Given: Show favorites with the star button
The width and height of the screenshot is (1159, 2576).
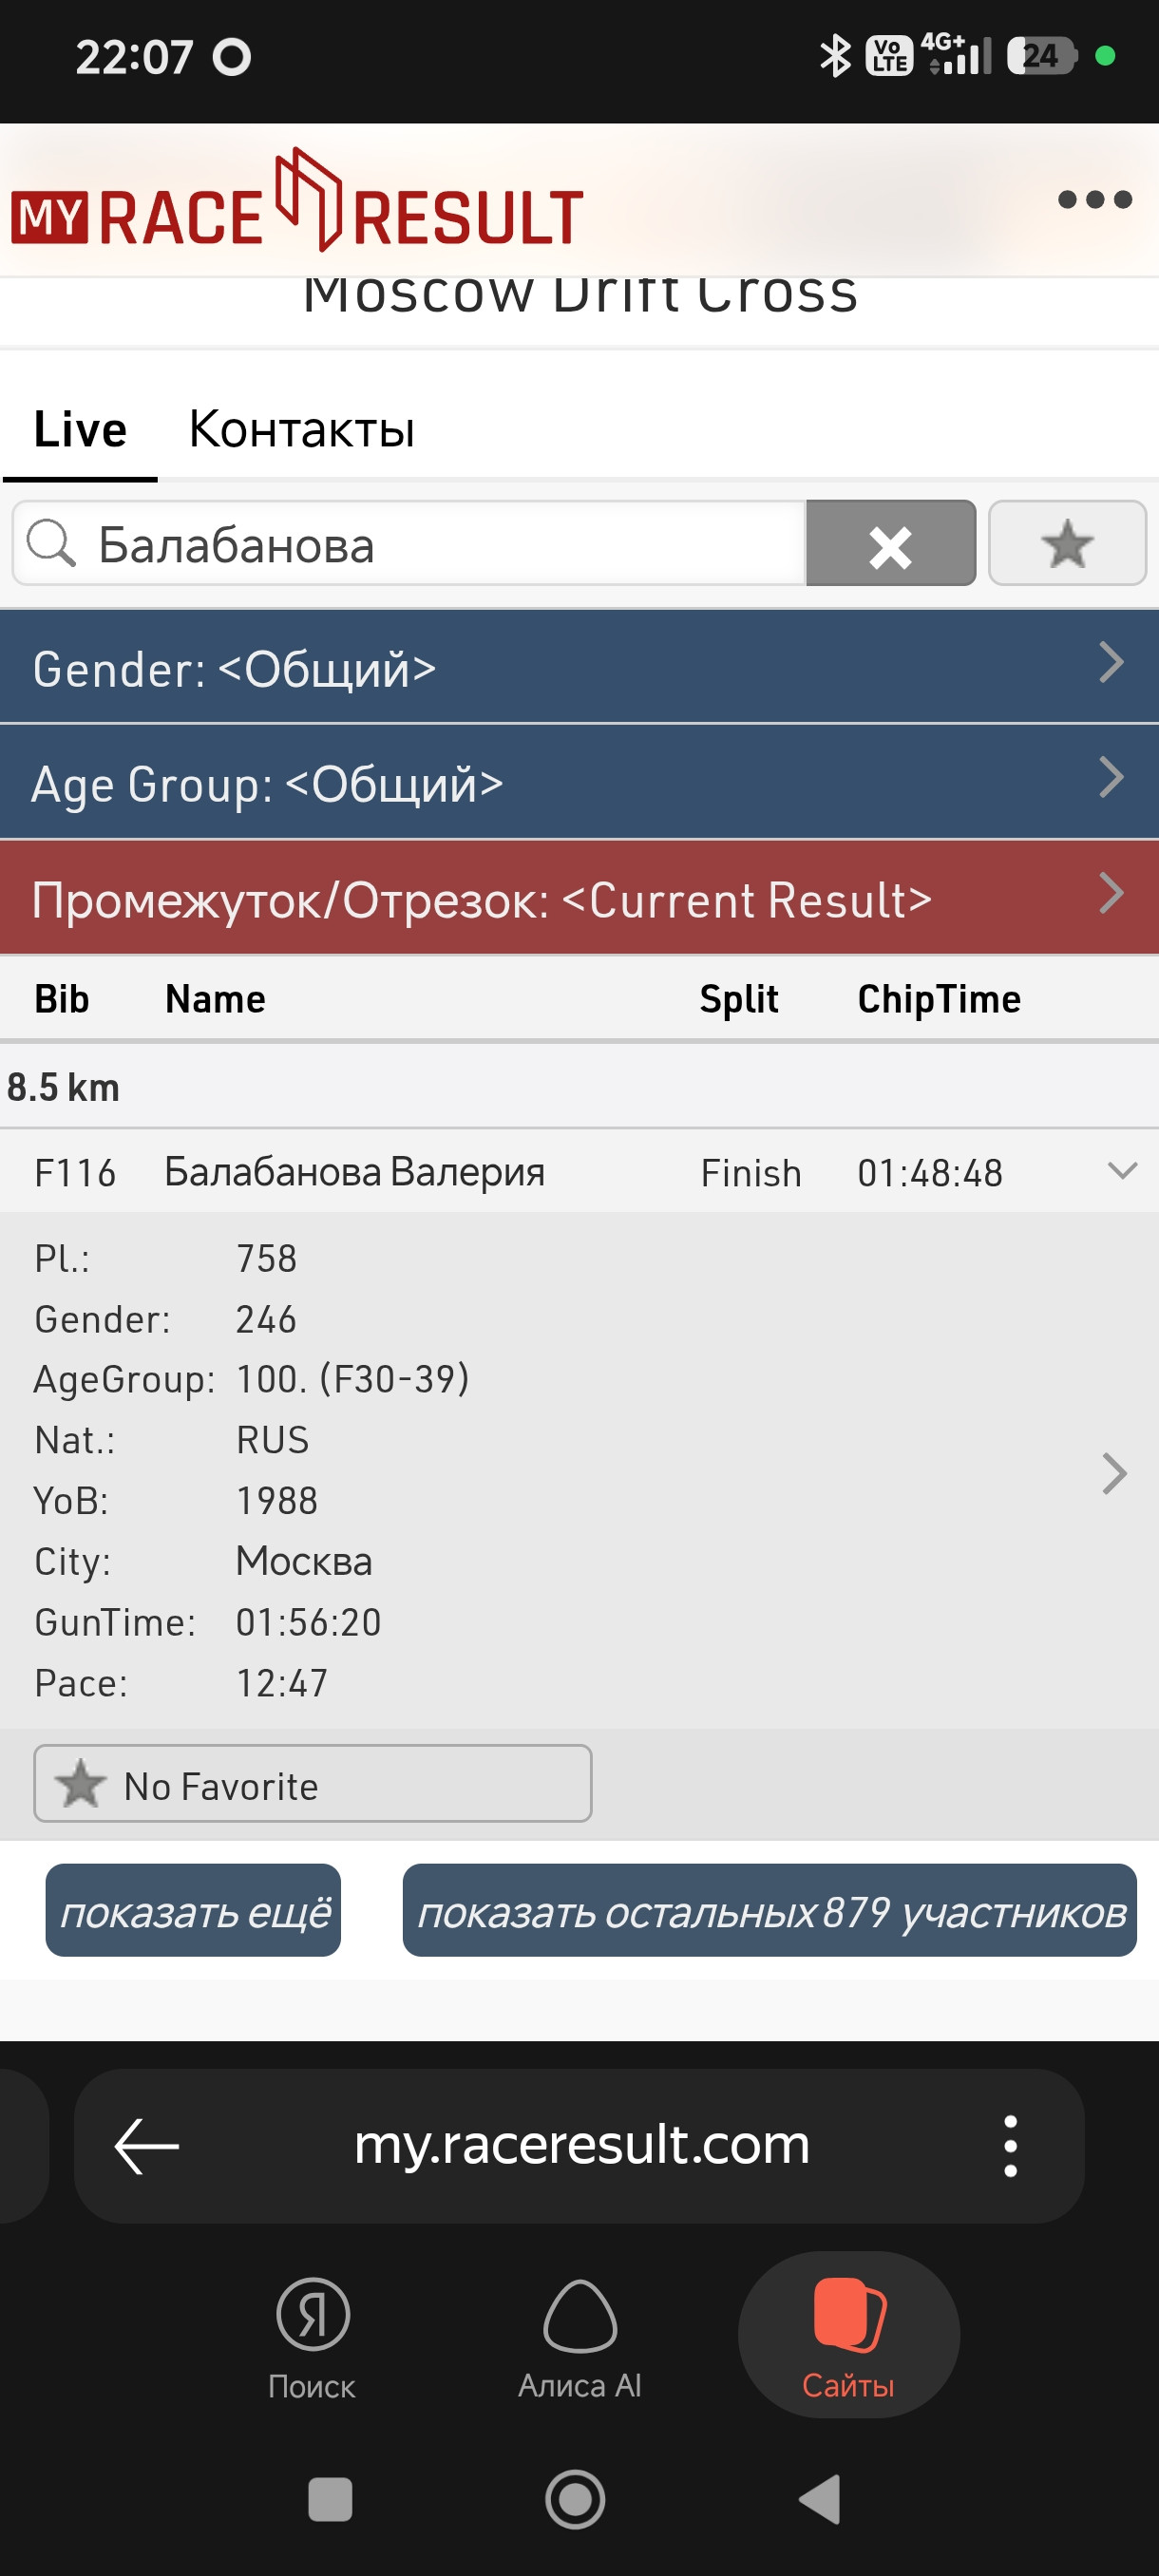Looking at the screenshot, I should click(x=1067, y=543).
